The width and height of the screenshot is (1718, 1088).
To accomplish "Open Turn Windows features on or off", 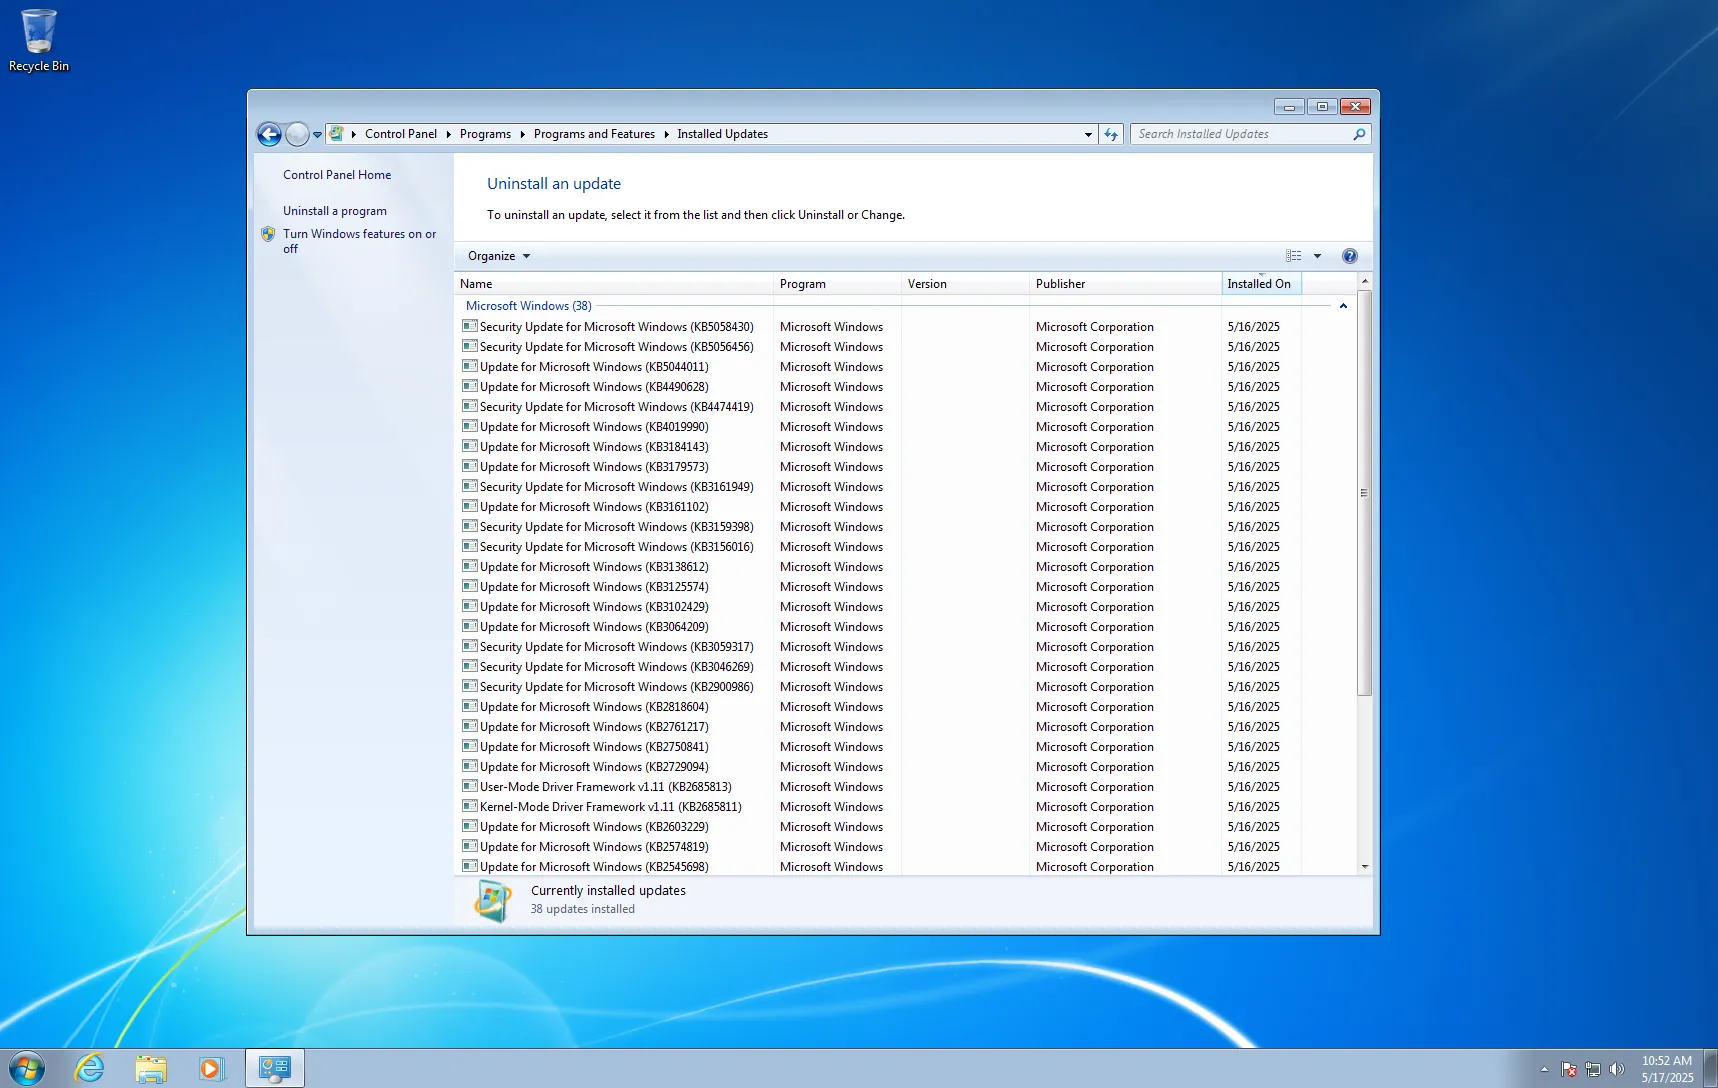I will 359,241.
